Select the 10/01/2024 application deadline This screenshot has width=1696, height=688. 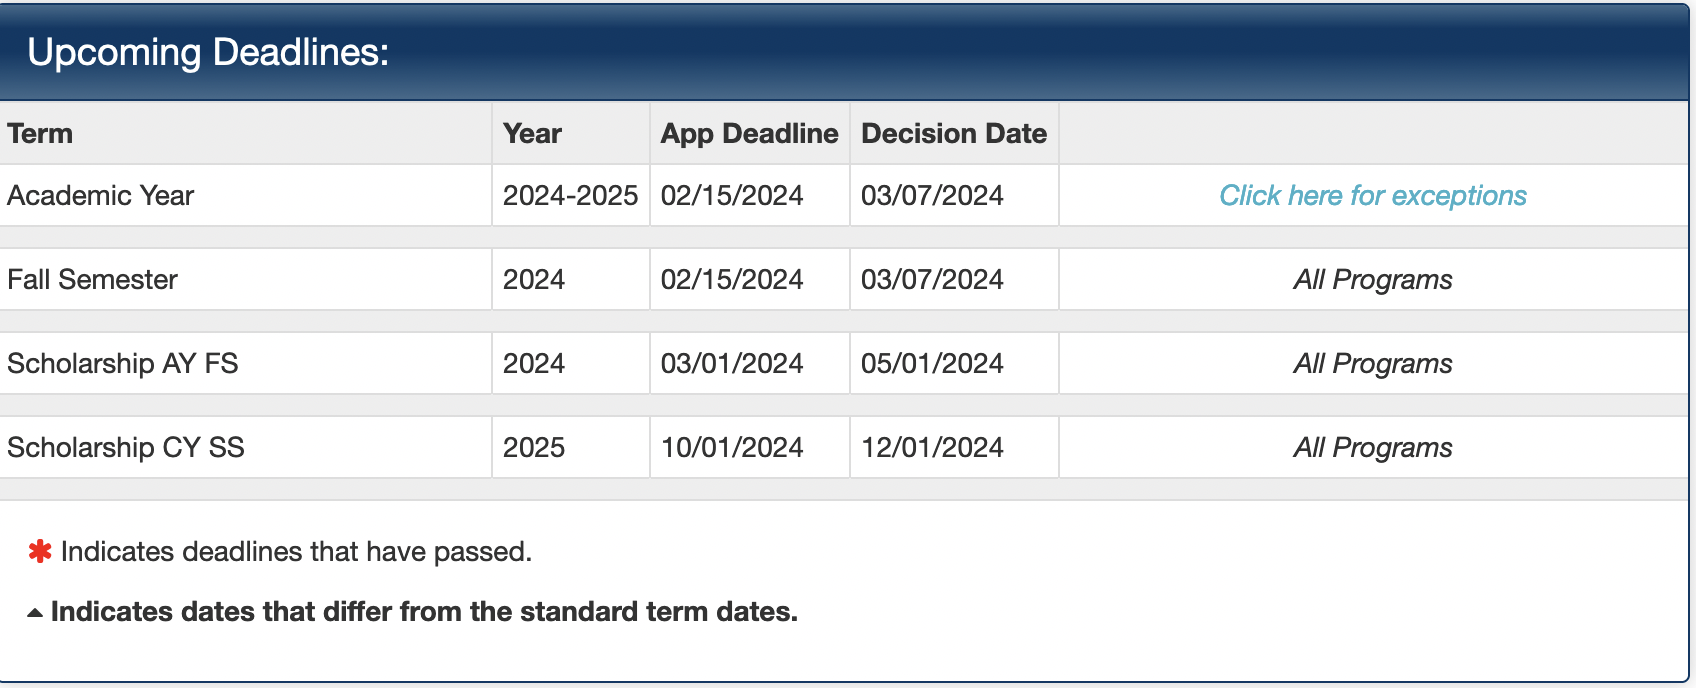[732, 448]
